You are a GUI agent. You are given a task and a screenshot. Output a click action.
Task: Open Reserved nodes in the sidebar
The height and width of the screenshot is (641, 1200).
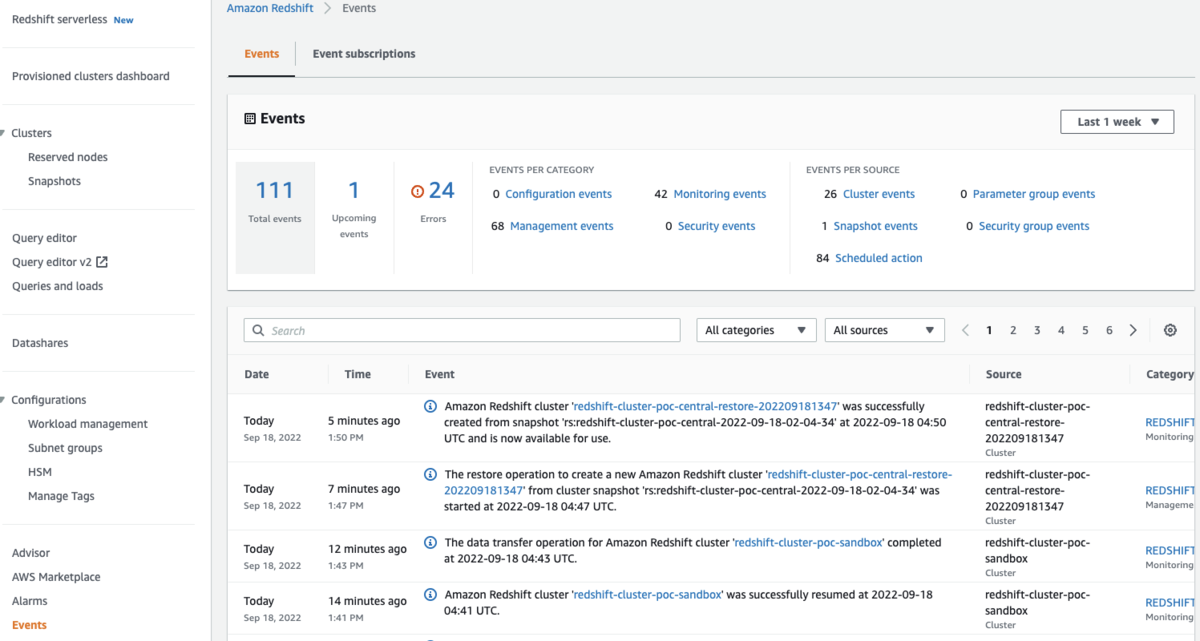[68, 157]
